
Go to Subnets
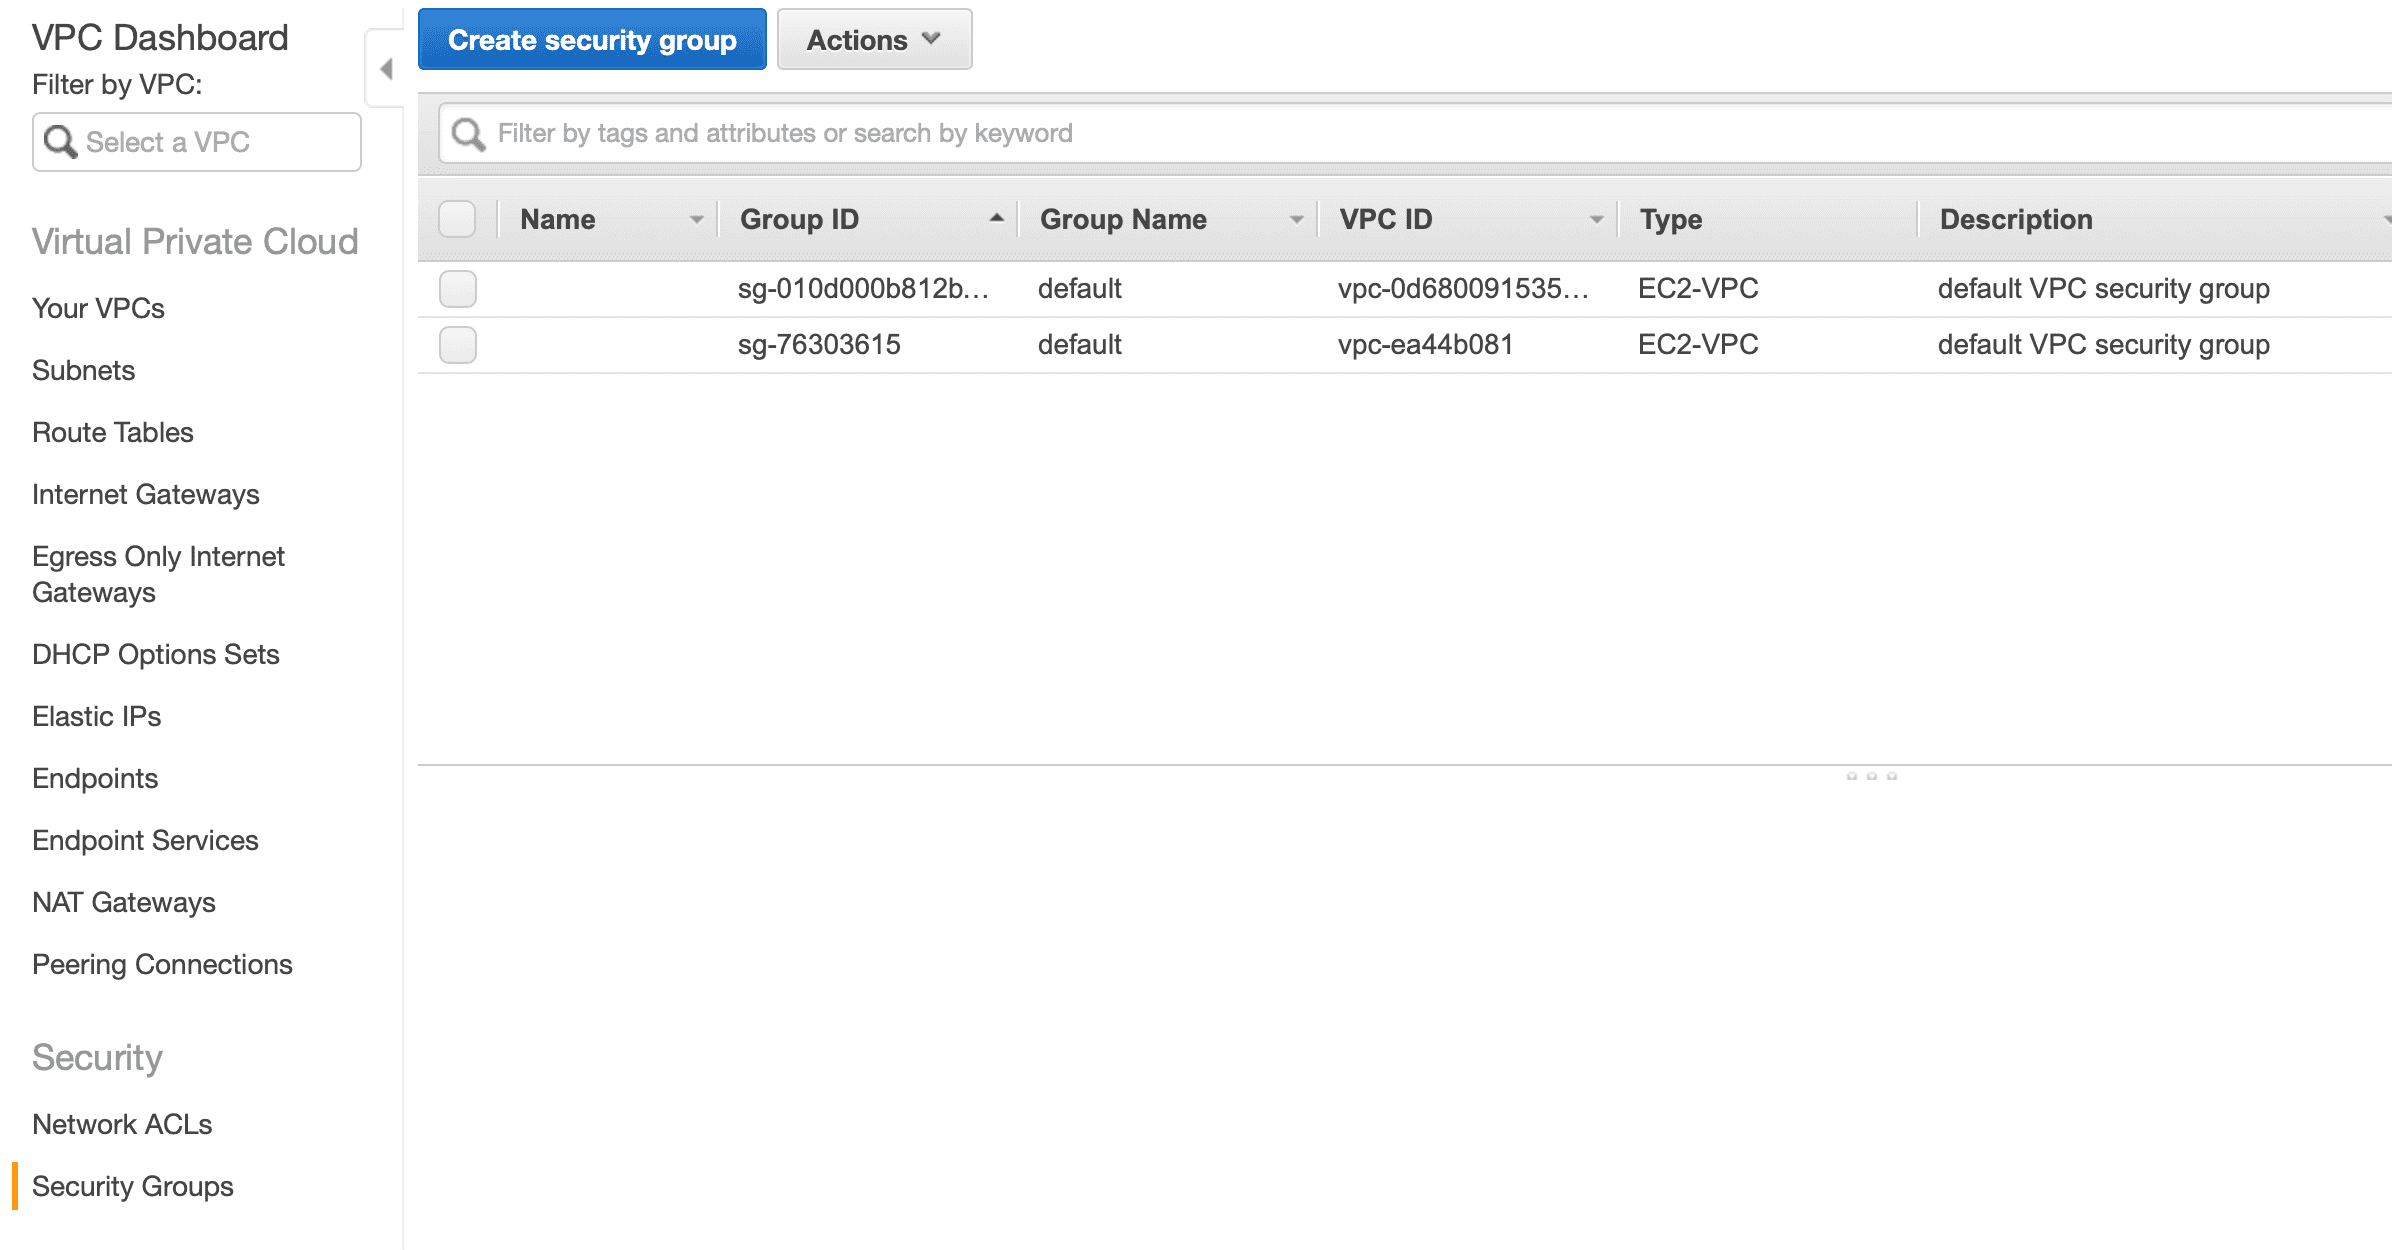pyautogui.click(x=83, y=370)
